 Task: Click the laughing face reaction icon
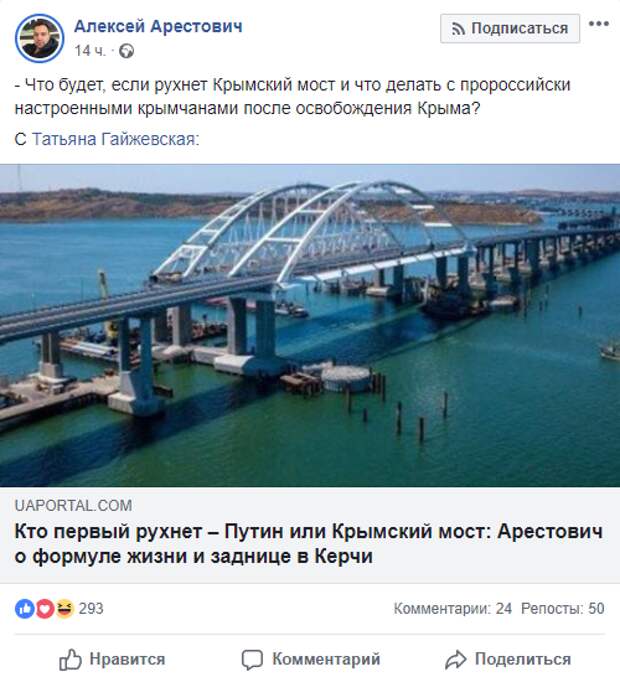64,608
